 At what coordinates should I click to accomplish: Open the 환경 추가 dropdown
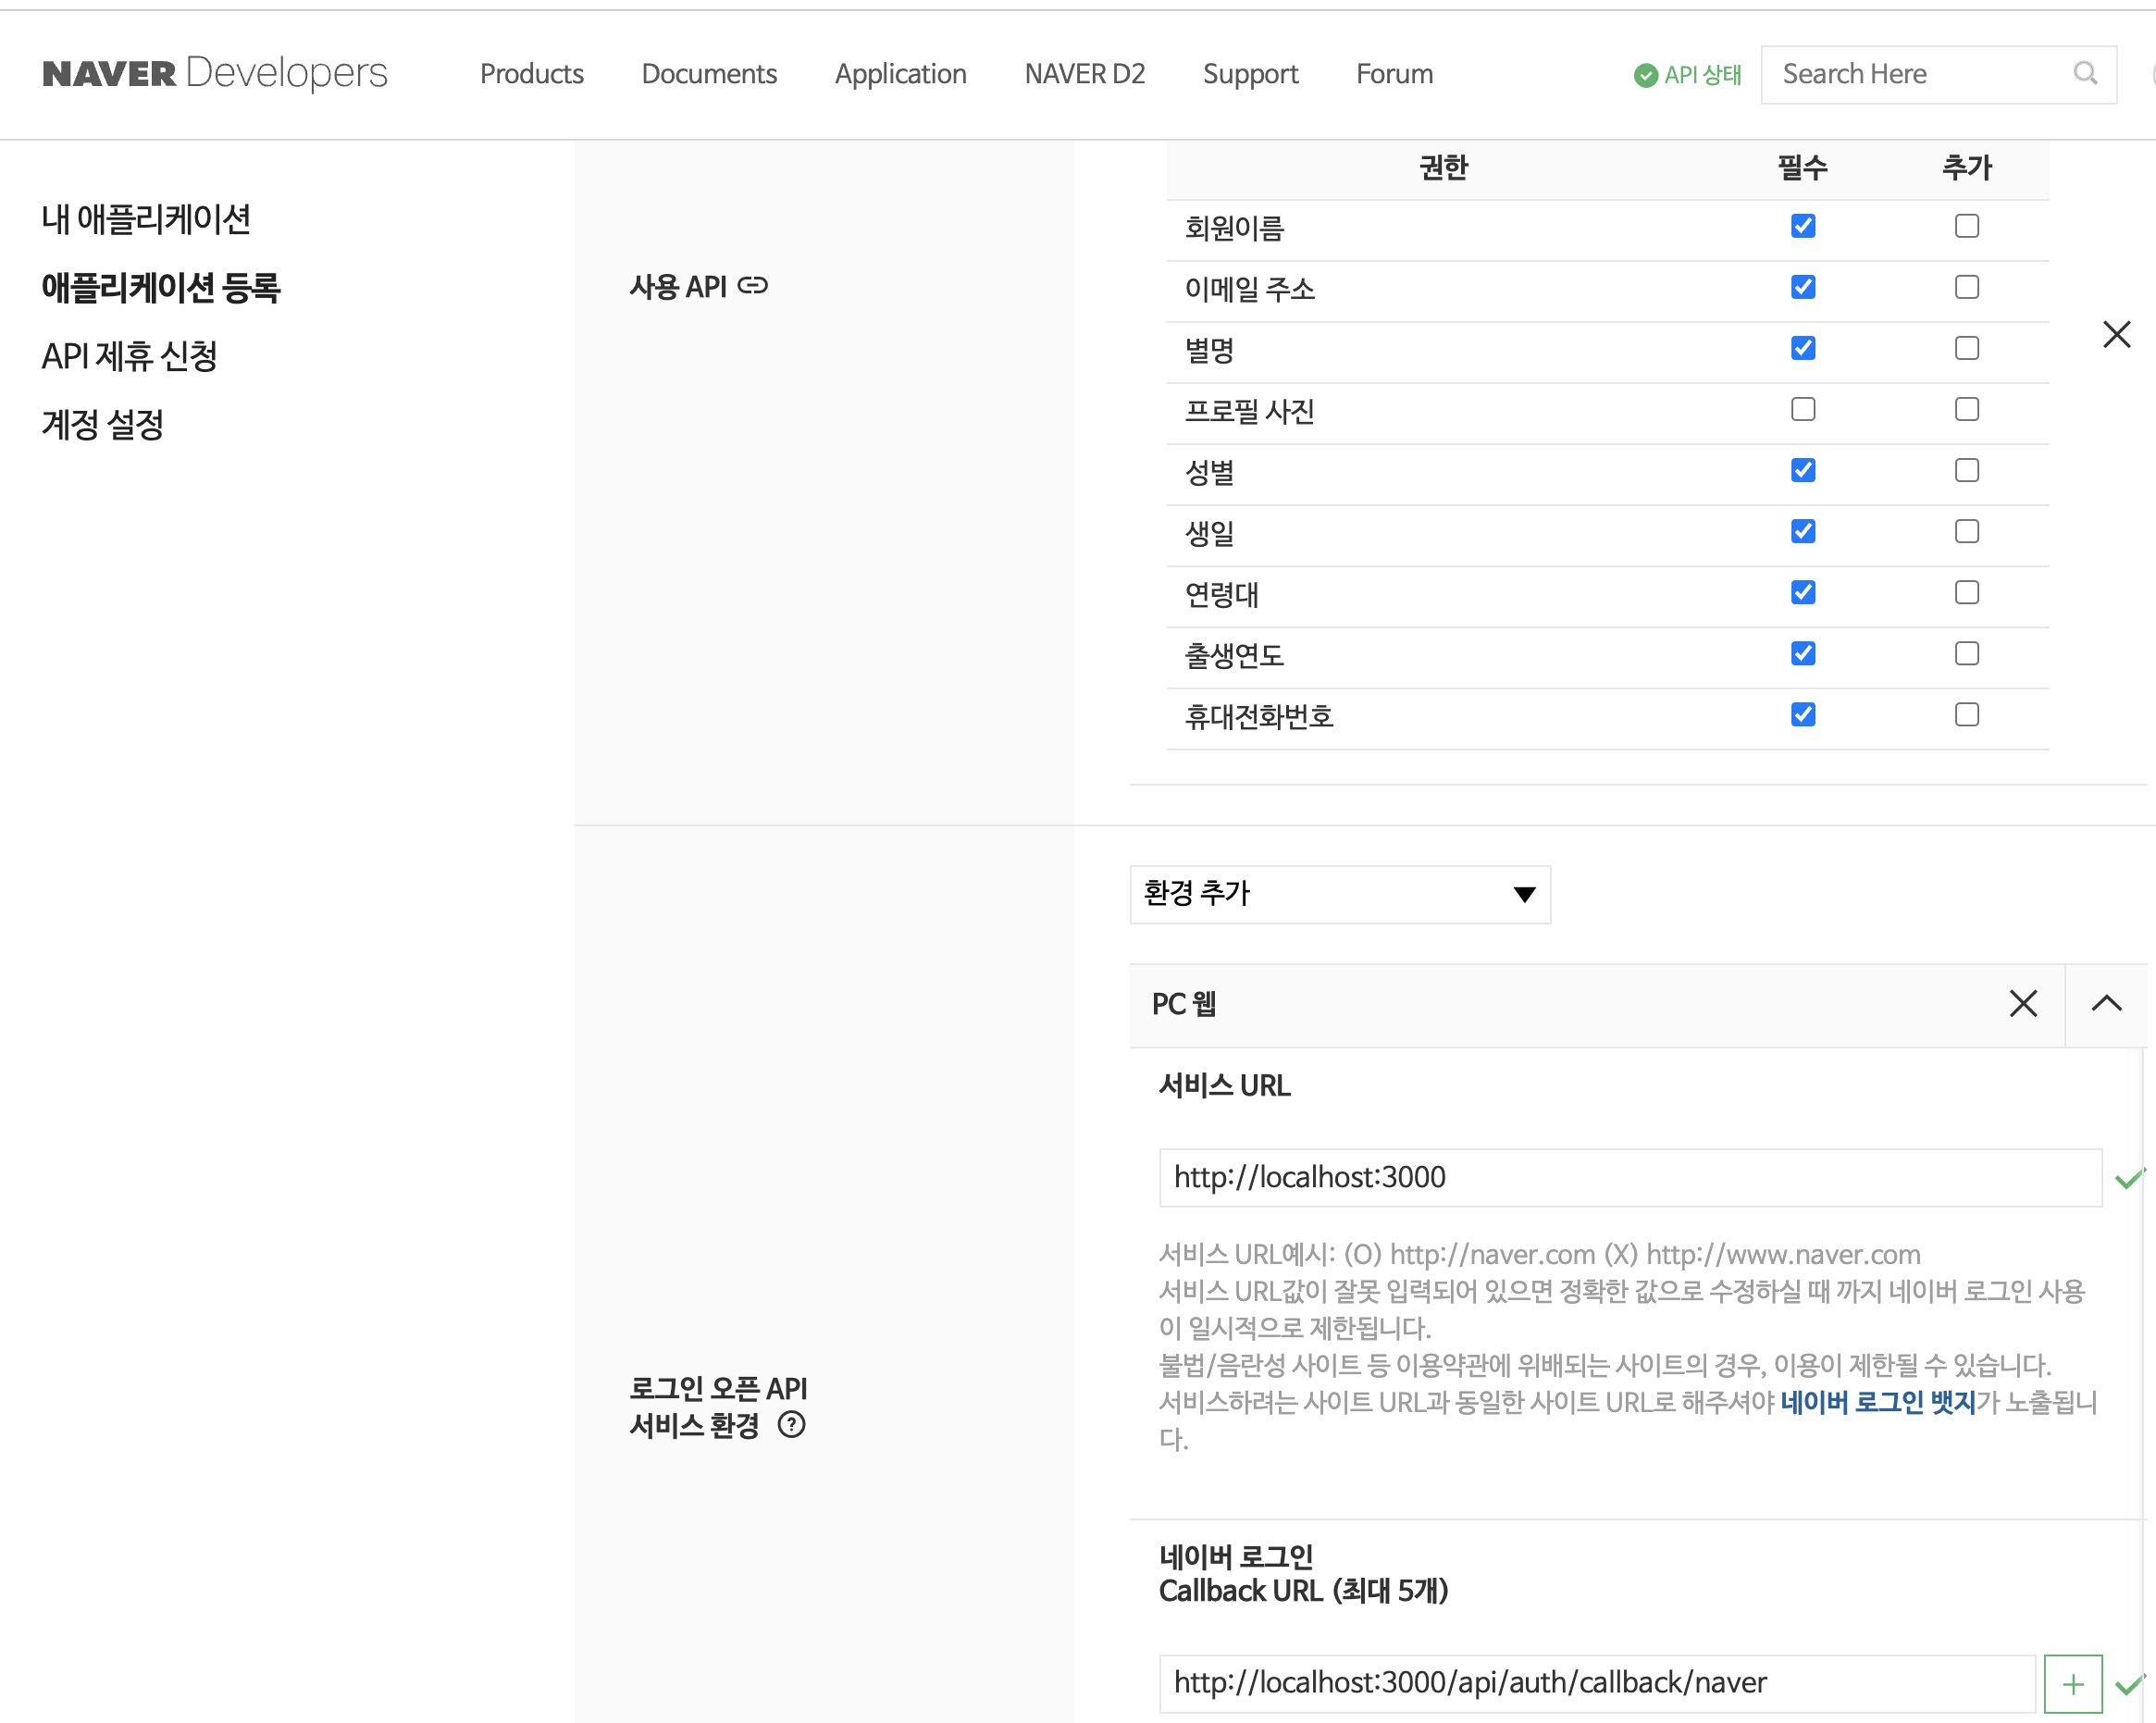click(1339, 894)
